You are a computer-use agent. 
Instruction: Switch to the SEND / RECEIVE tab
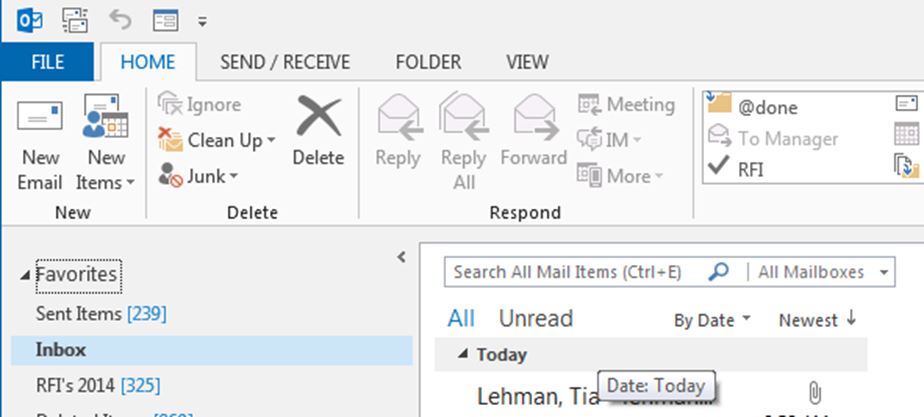[x=285, y=62]
